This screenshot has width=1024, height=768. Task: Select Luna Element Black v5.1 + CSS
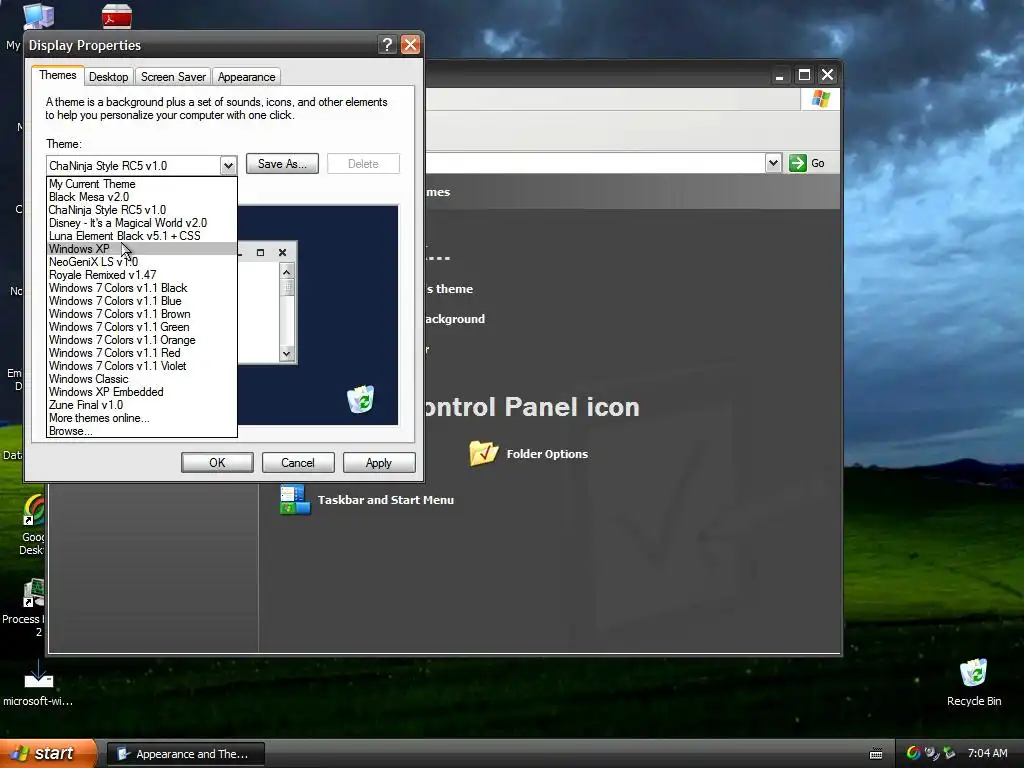pos(142,236)
